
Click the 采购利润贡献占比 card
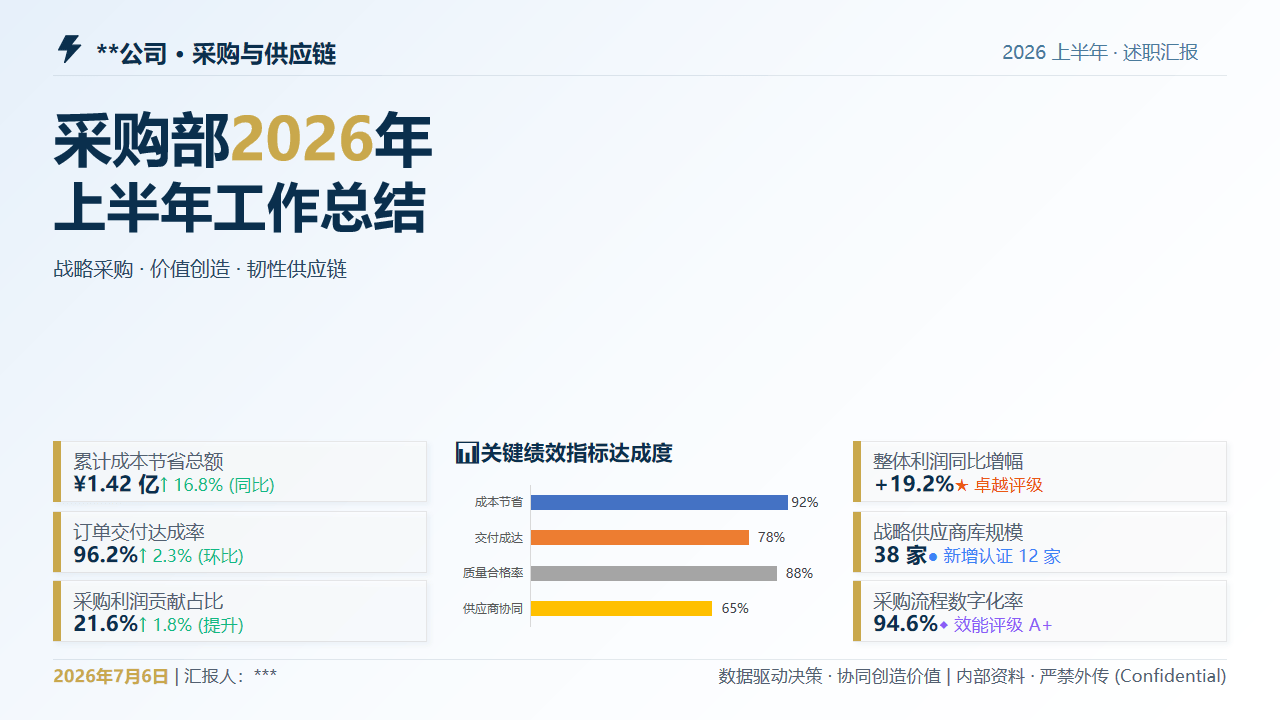240,611
